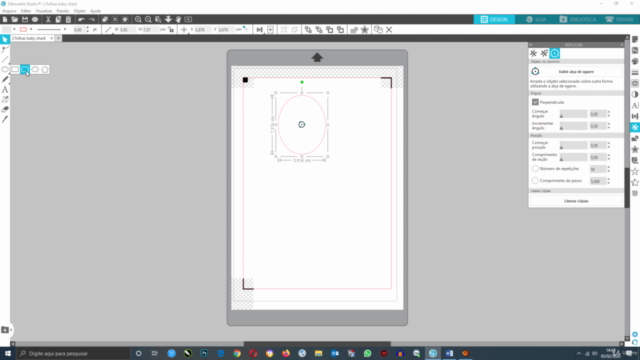Switch to basic replicate tab
640x360 pixels.
coord(533,53)
